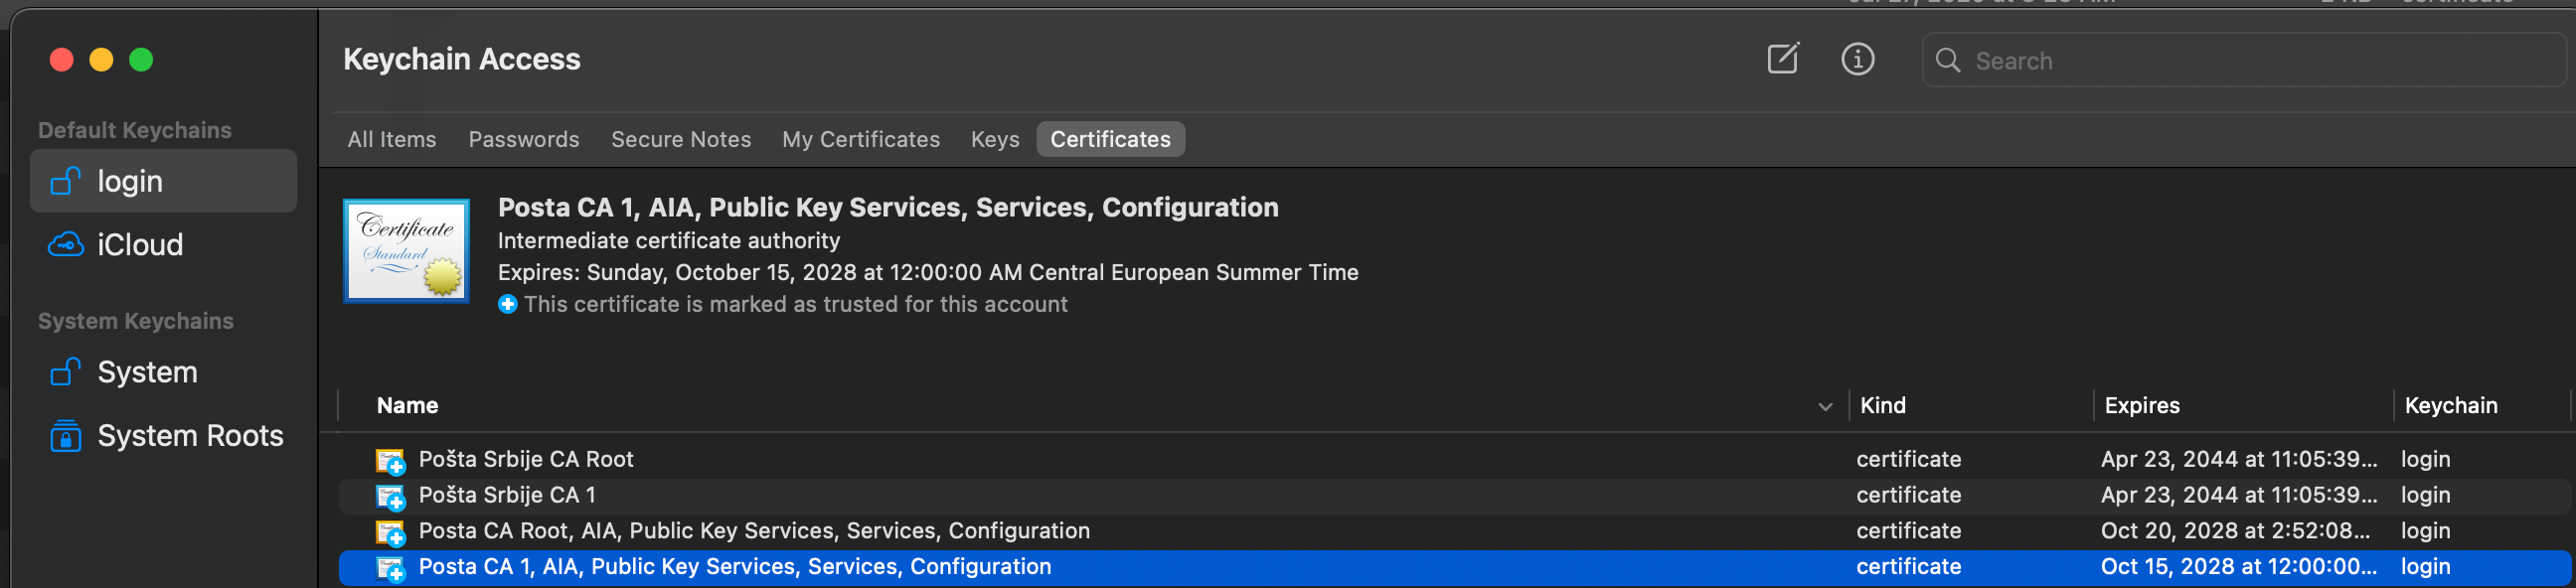Switch to the Secure Notes tab
Image resolution: width=2576 pixels, height=588 pixels.
coord(680,140)
